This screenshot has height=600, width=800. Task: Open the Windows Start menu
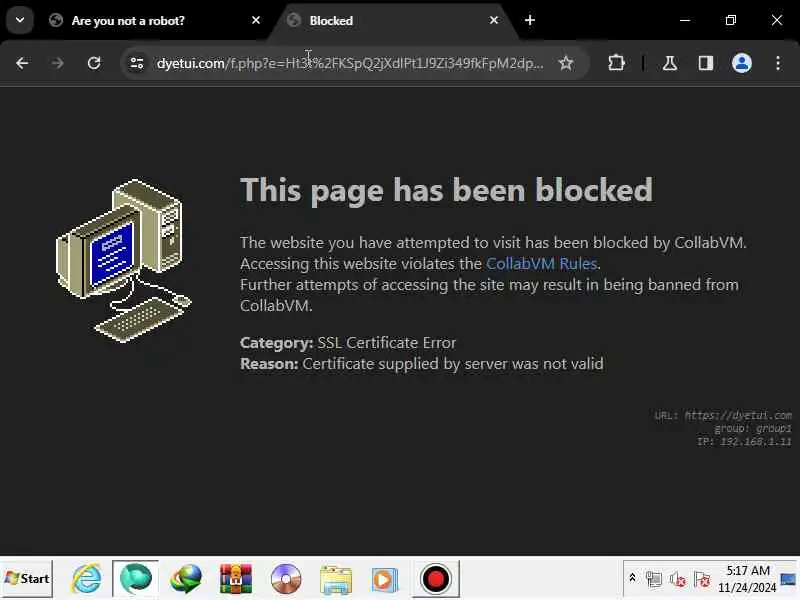point(27,579)
